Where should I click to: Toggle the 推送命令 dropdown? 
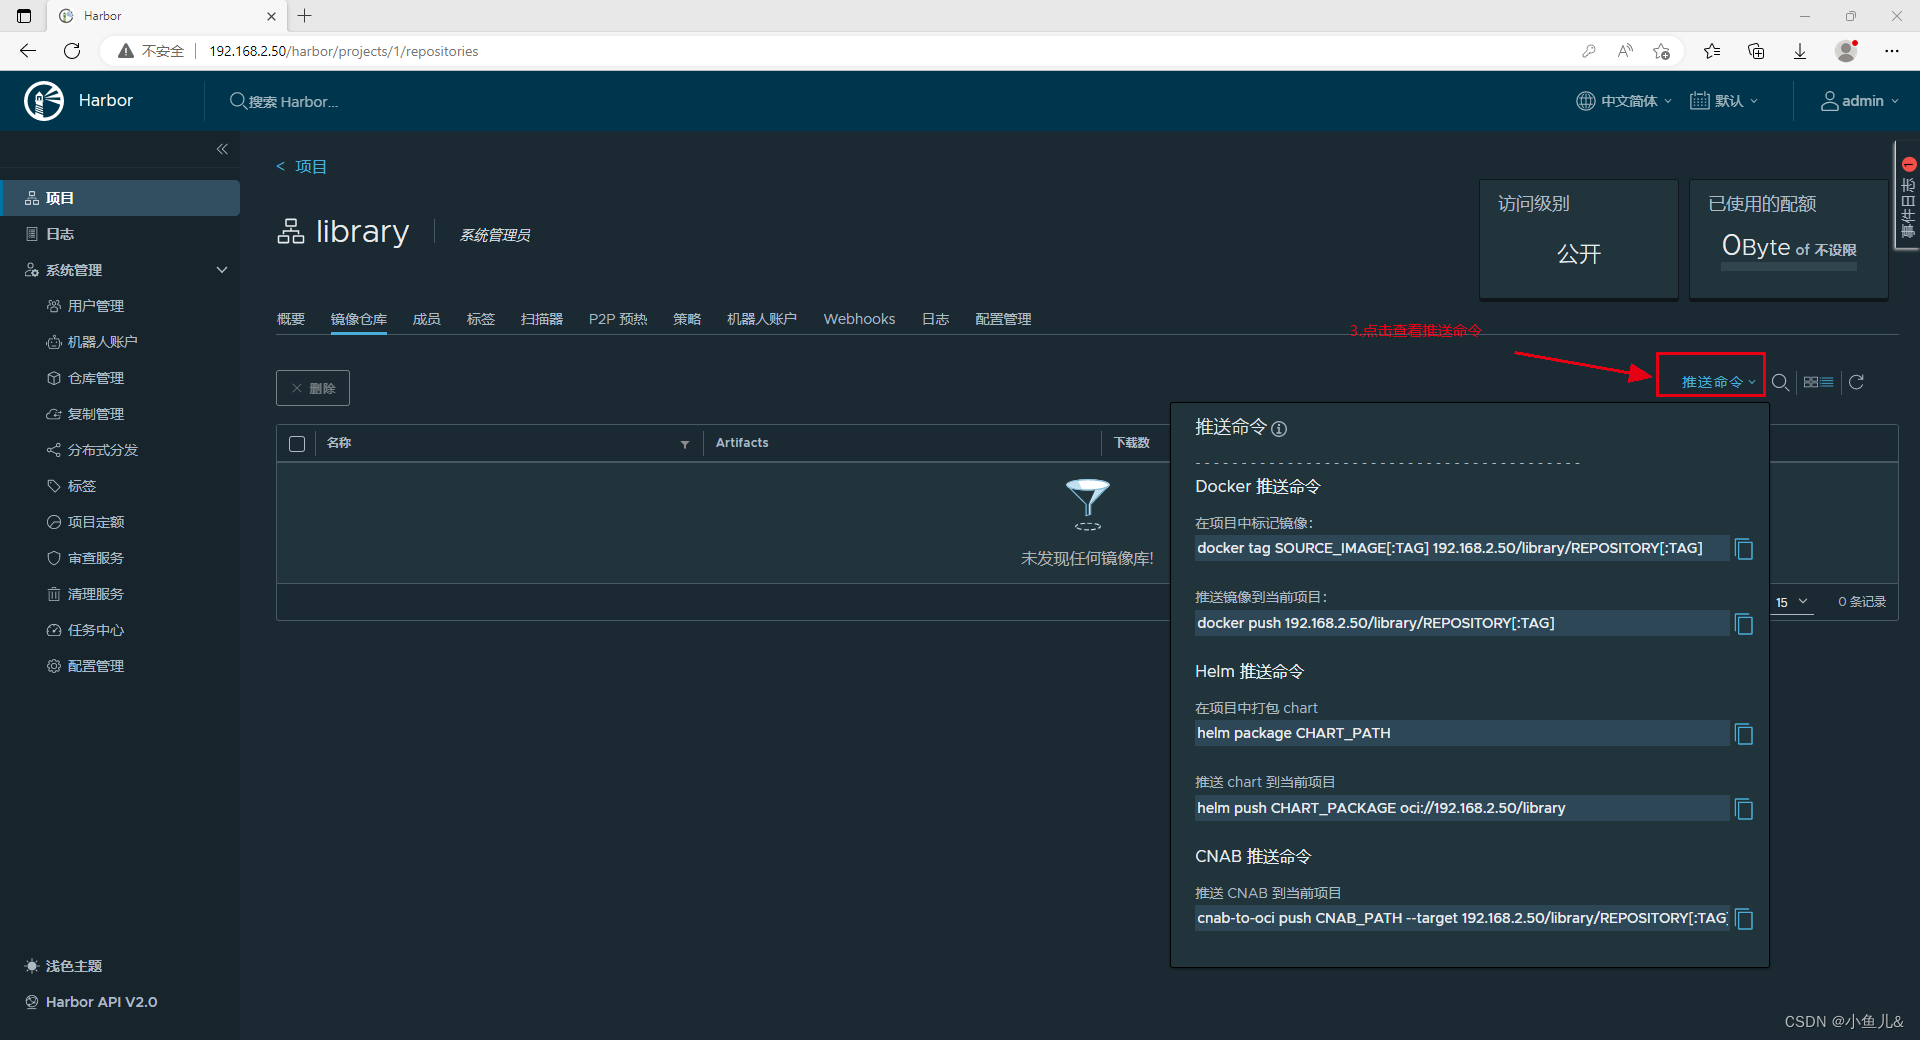(x=1718, y=382)
